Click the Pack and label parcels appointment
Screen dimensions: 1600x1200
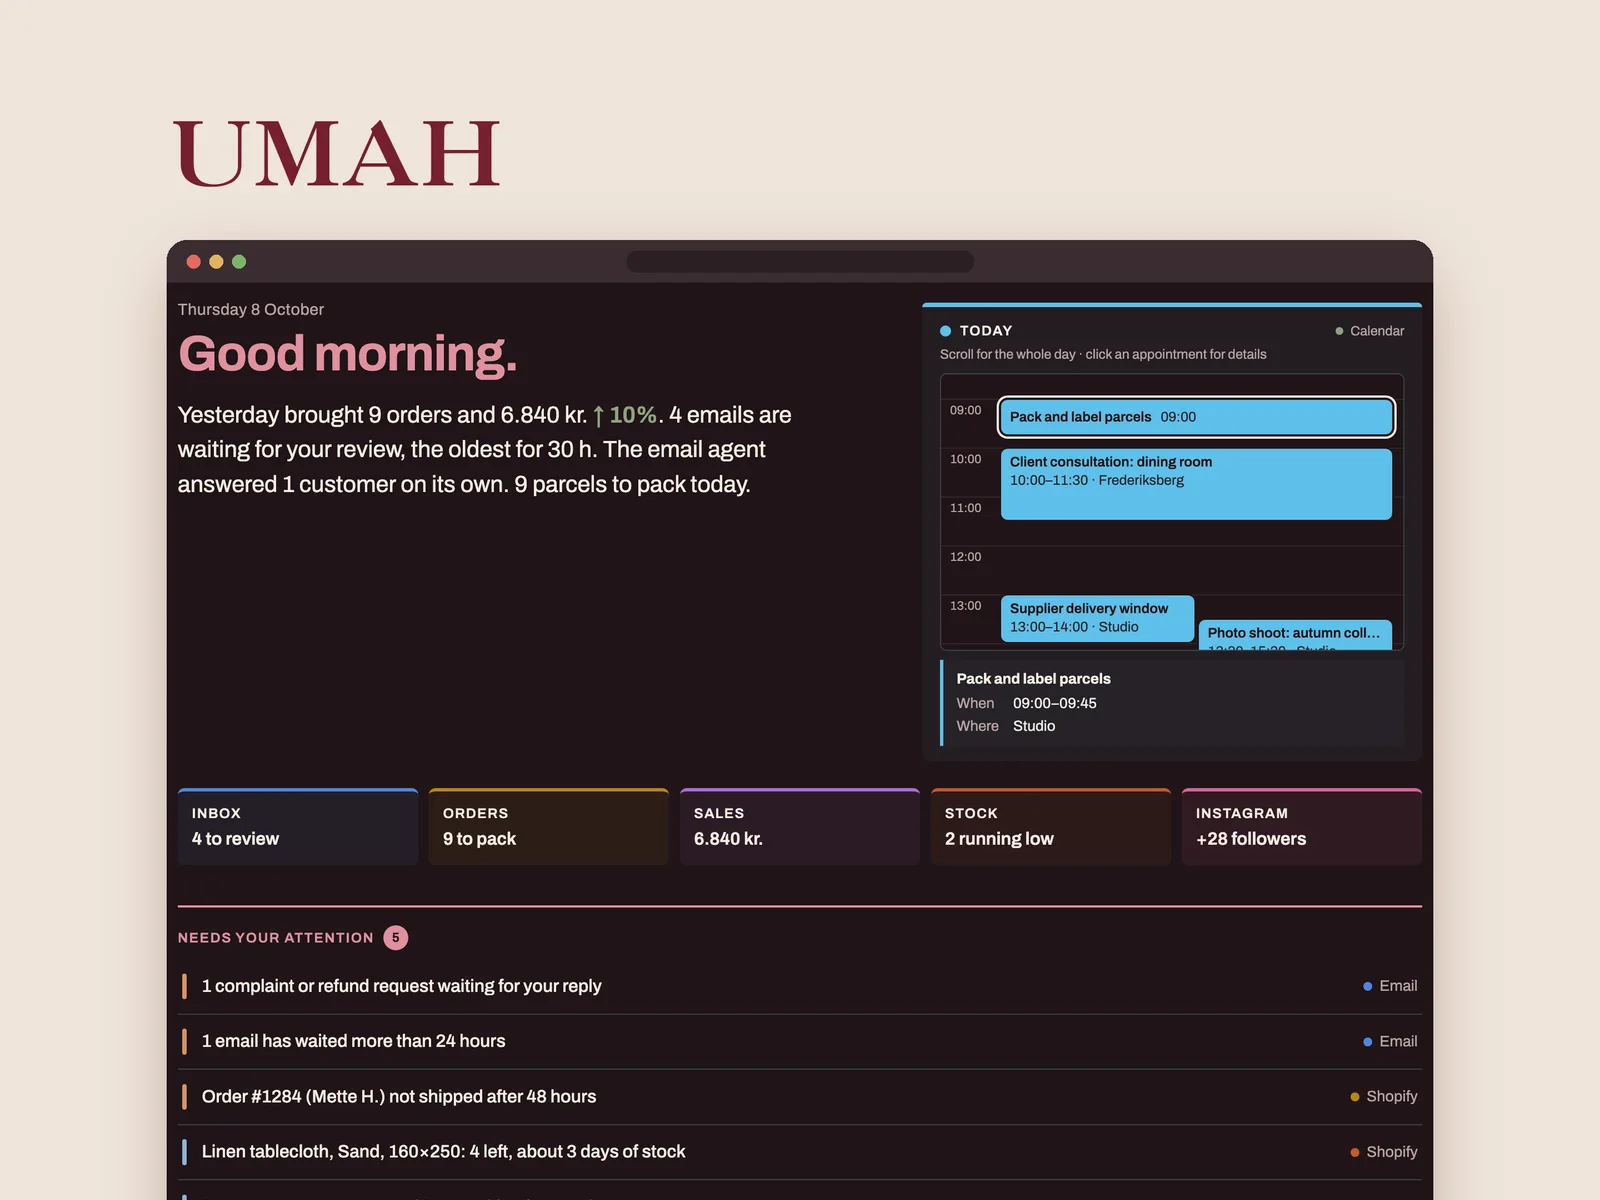coord(1196,417)
